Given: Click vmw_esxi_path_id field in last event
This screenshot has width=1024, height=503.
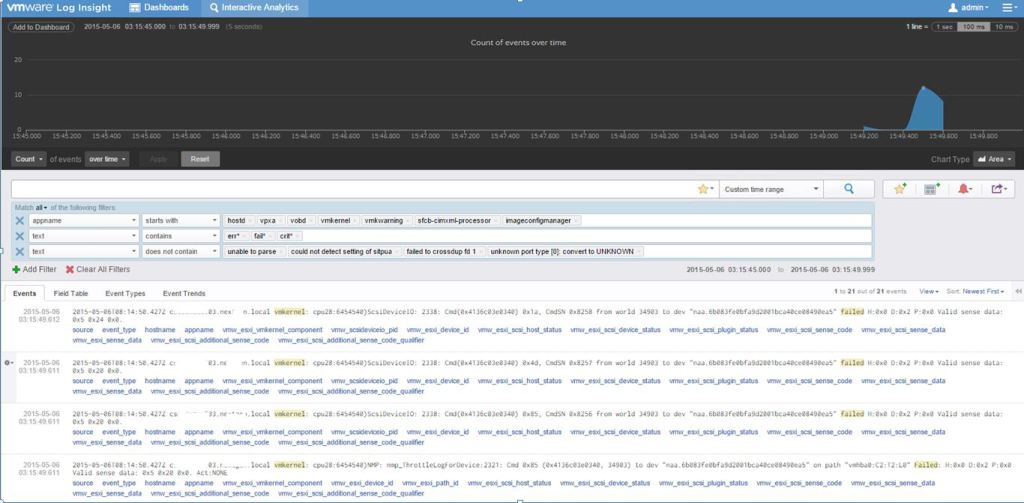Looking at the screenshot, I should tap(430, 483).
